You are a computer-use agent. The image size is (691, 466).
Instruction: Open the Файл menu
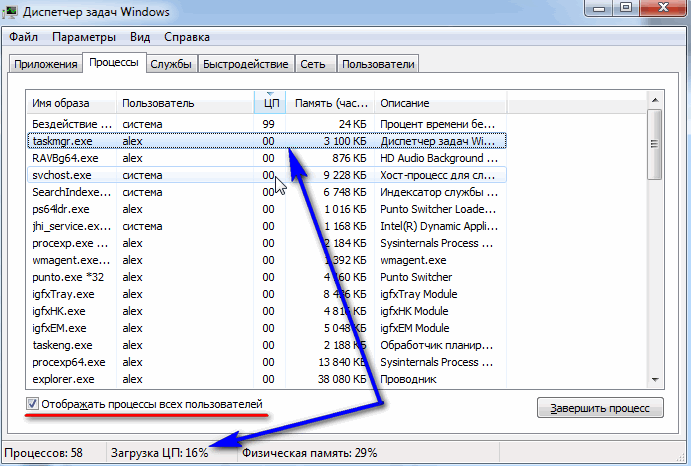coord(23,38)
